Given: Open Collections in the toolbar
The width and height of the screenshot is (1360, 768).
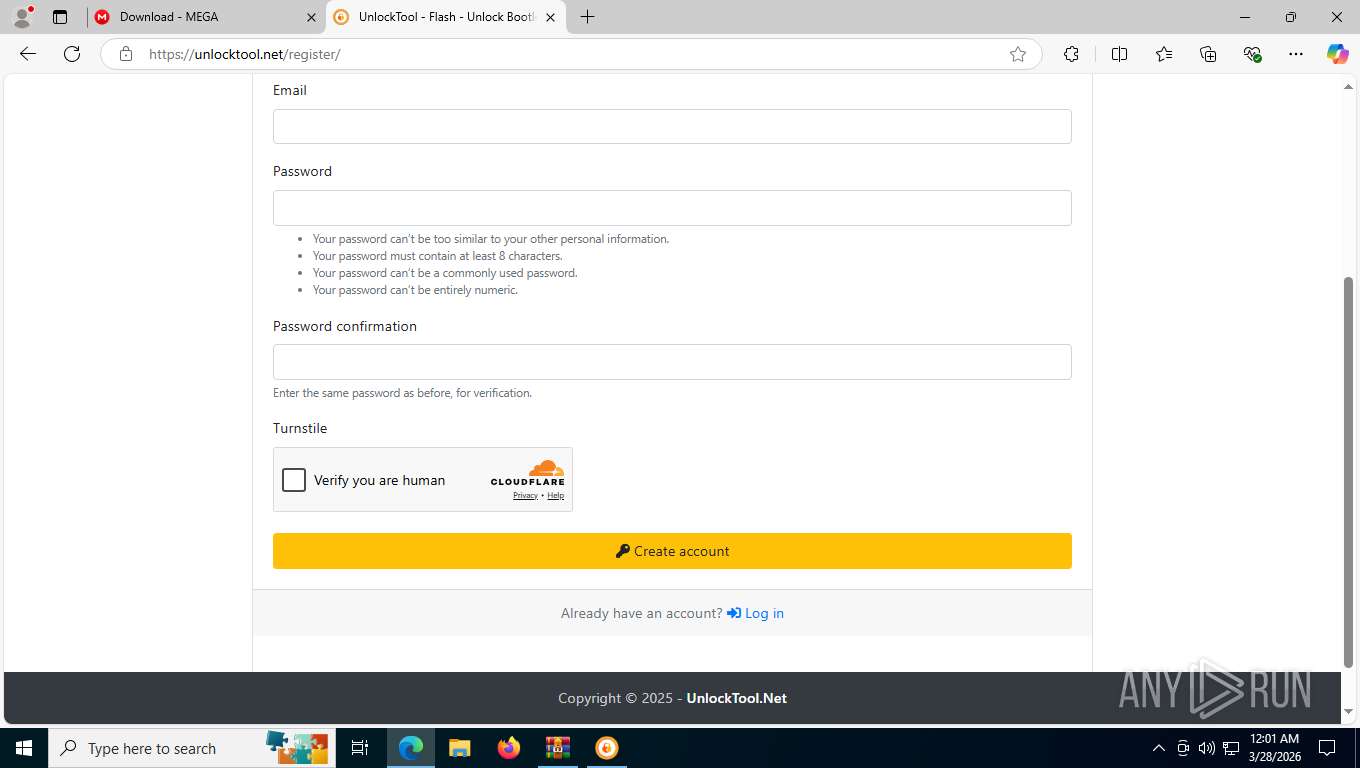Looking at the screenshot, I should click(x=1208, y=54).
